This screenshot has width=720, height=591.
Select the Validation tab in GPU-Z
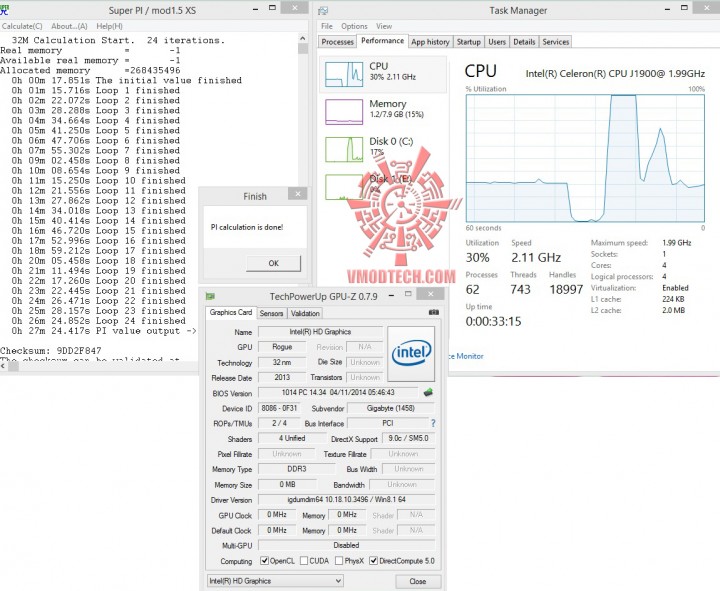tap(305, 313)
